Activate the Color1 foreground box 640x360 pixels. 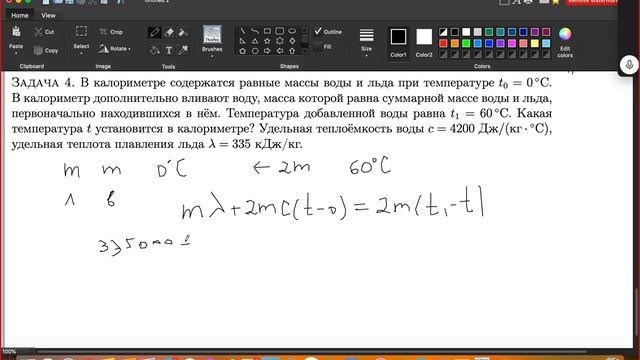click(x=398, y=42)
